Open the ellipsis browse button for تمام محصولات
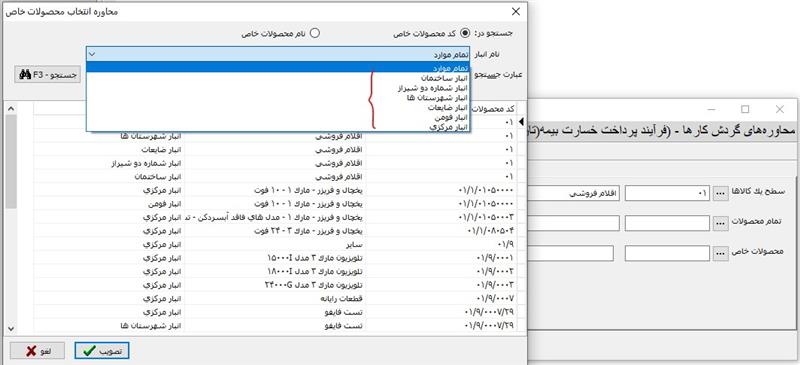The width and height of the screenshot is (800, 365). (x=720, y=223)
